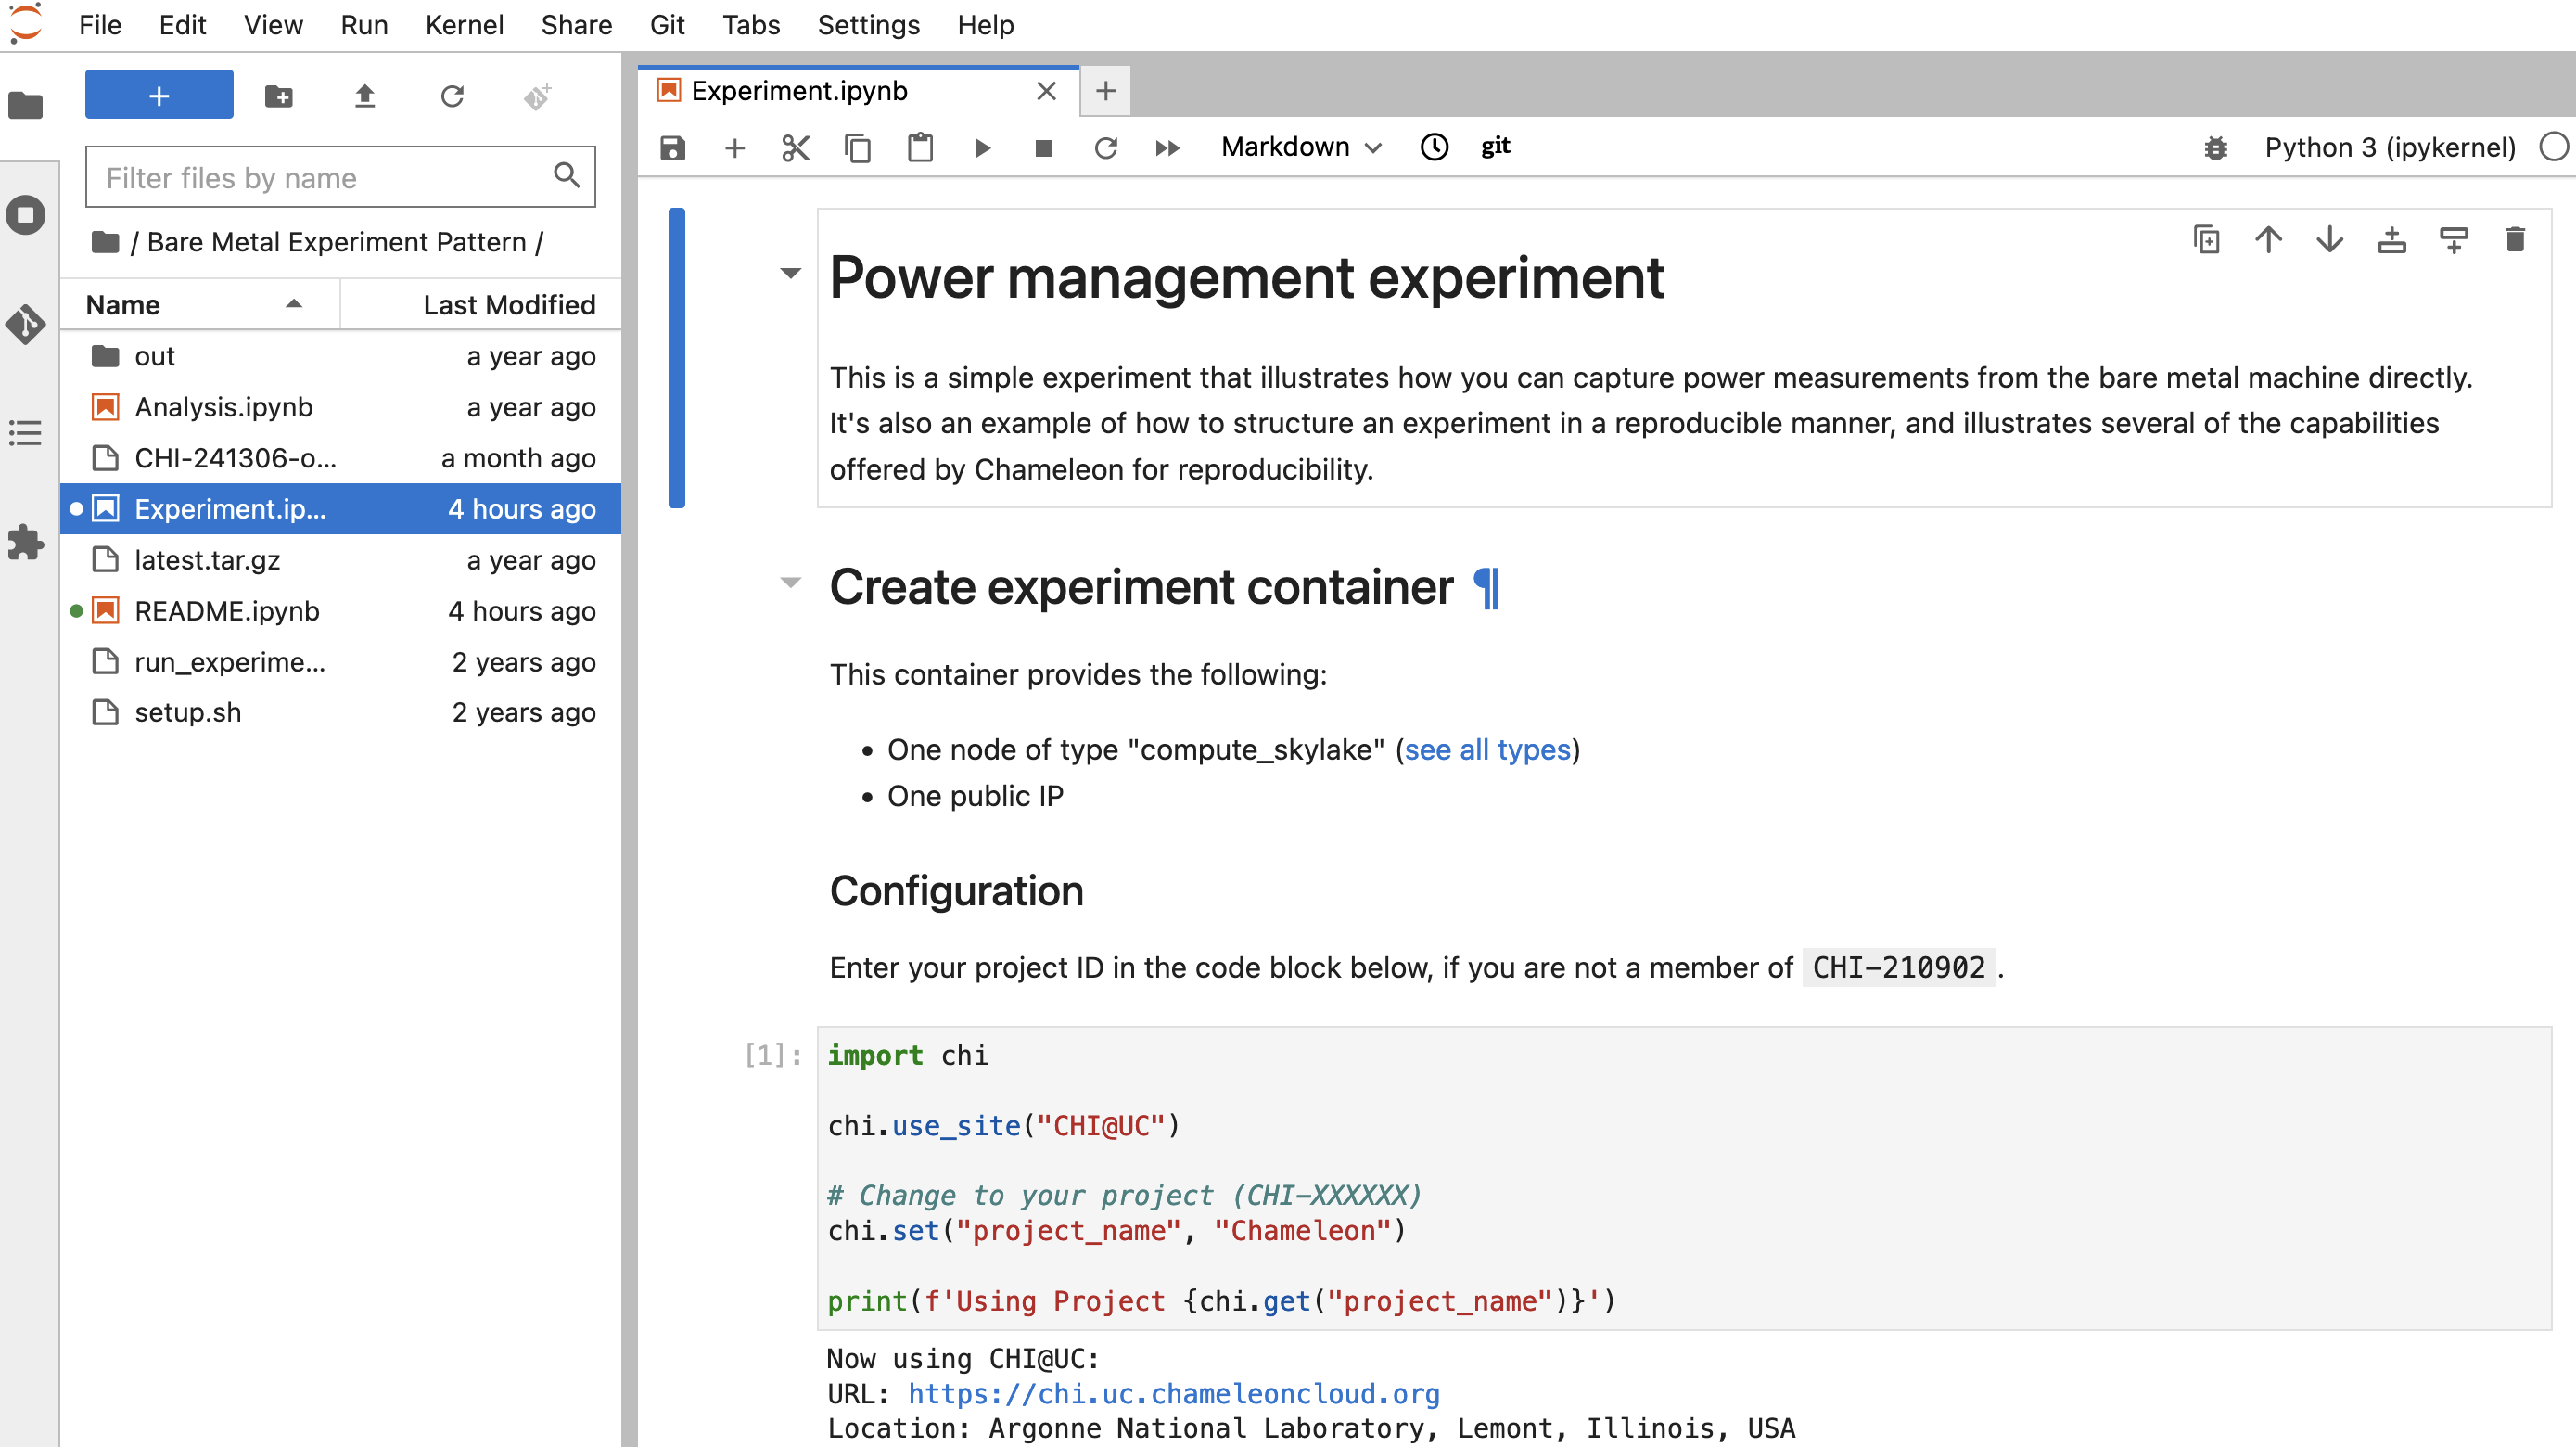The image size is (2576, 1447).
Task: Collapse the Power management experiment heading
Action: [x=791, y=273]
